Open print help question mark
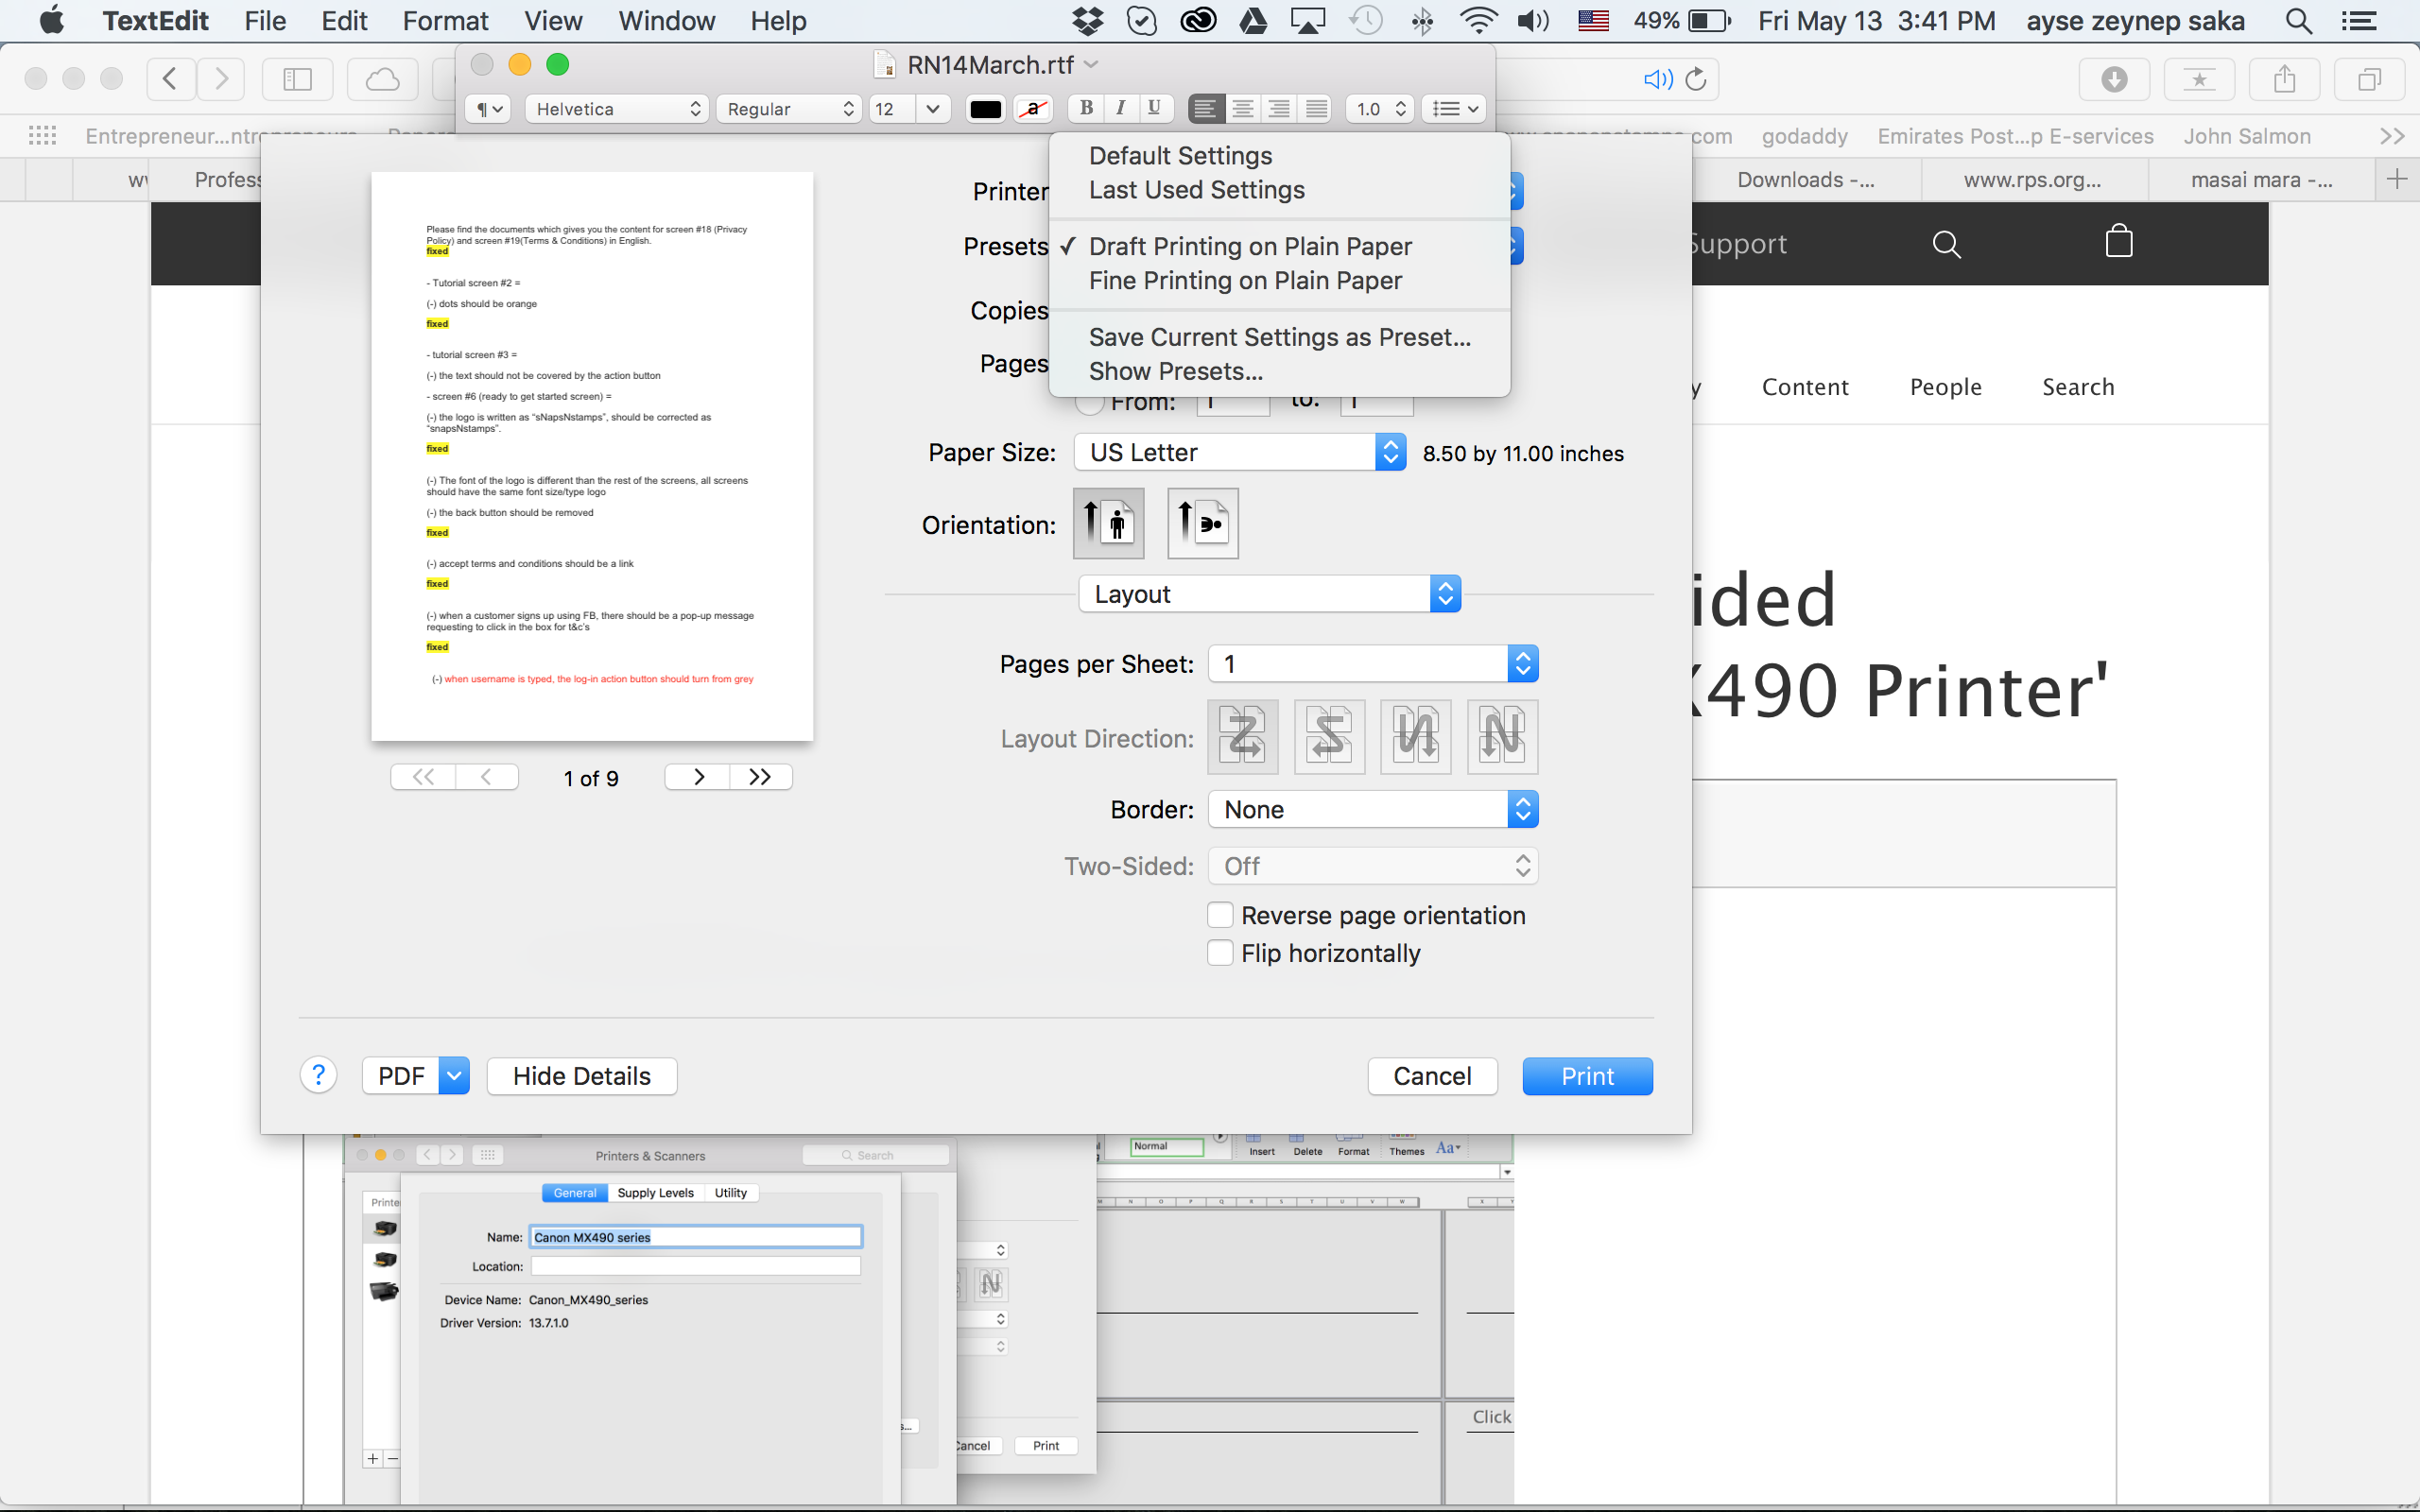2420x1512 pixels. [x=318, y=1076]
